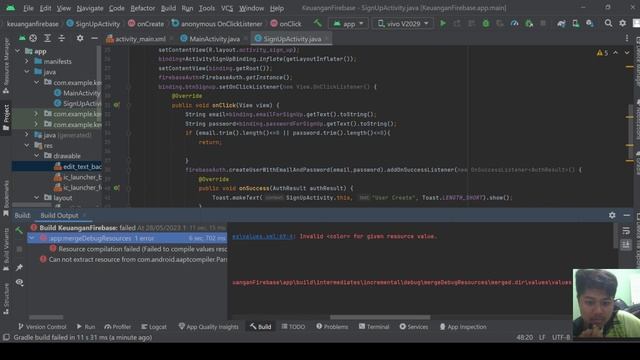Collapse the res folder
The width and height of the screenshot is (640, 360).
pos(27,145)
